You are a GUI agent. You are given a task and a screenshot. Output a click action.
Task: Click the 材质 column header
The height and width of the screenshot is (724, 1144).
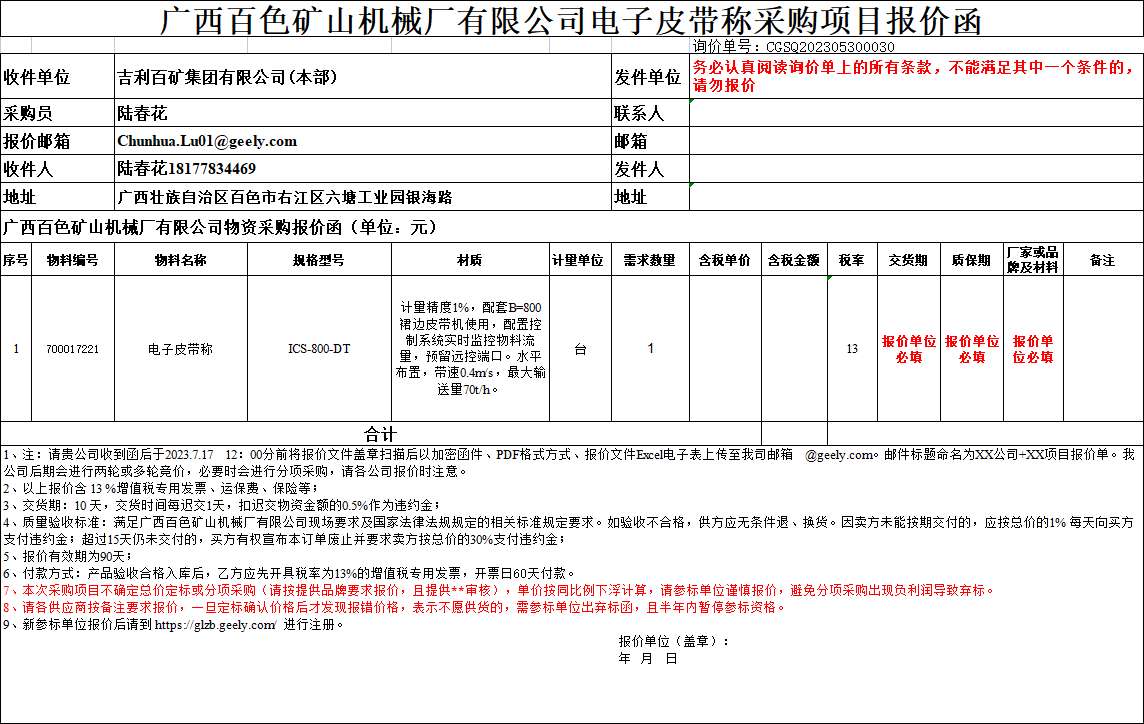(x=470, y=260)
